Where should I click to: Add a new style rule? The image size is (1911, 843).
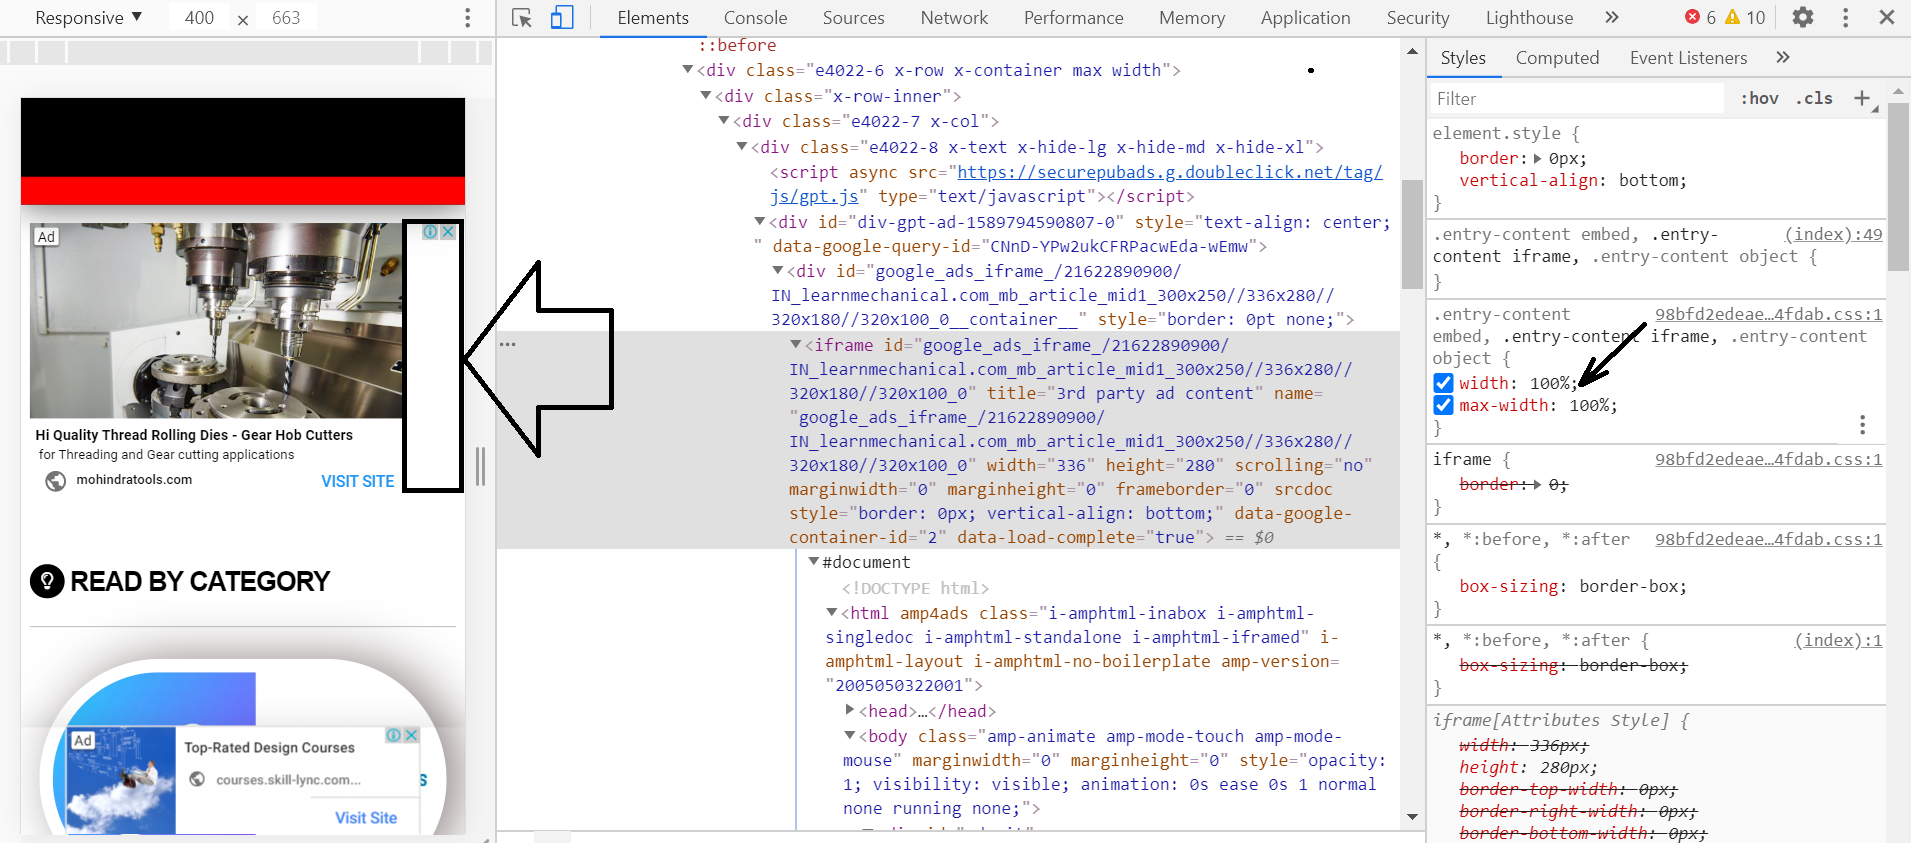[x=1862, y=98]
